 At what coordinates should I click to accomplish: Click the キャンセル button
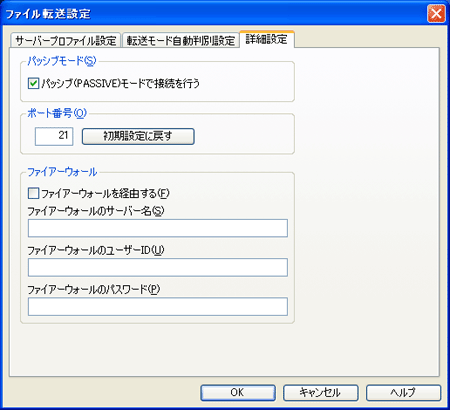coord(321,393)
